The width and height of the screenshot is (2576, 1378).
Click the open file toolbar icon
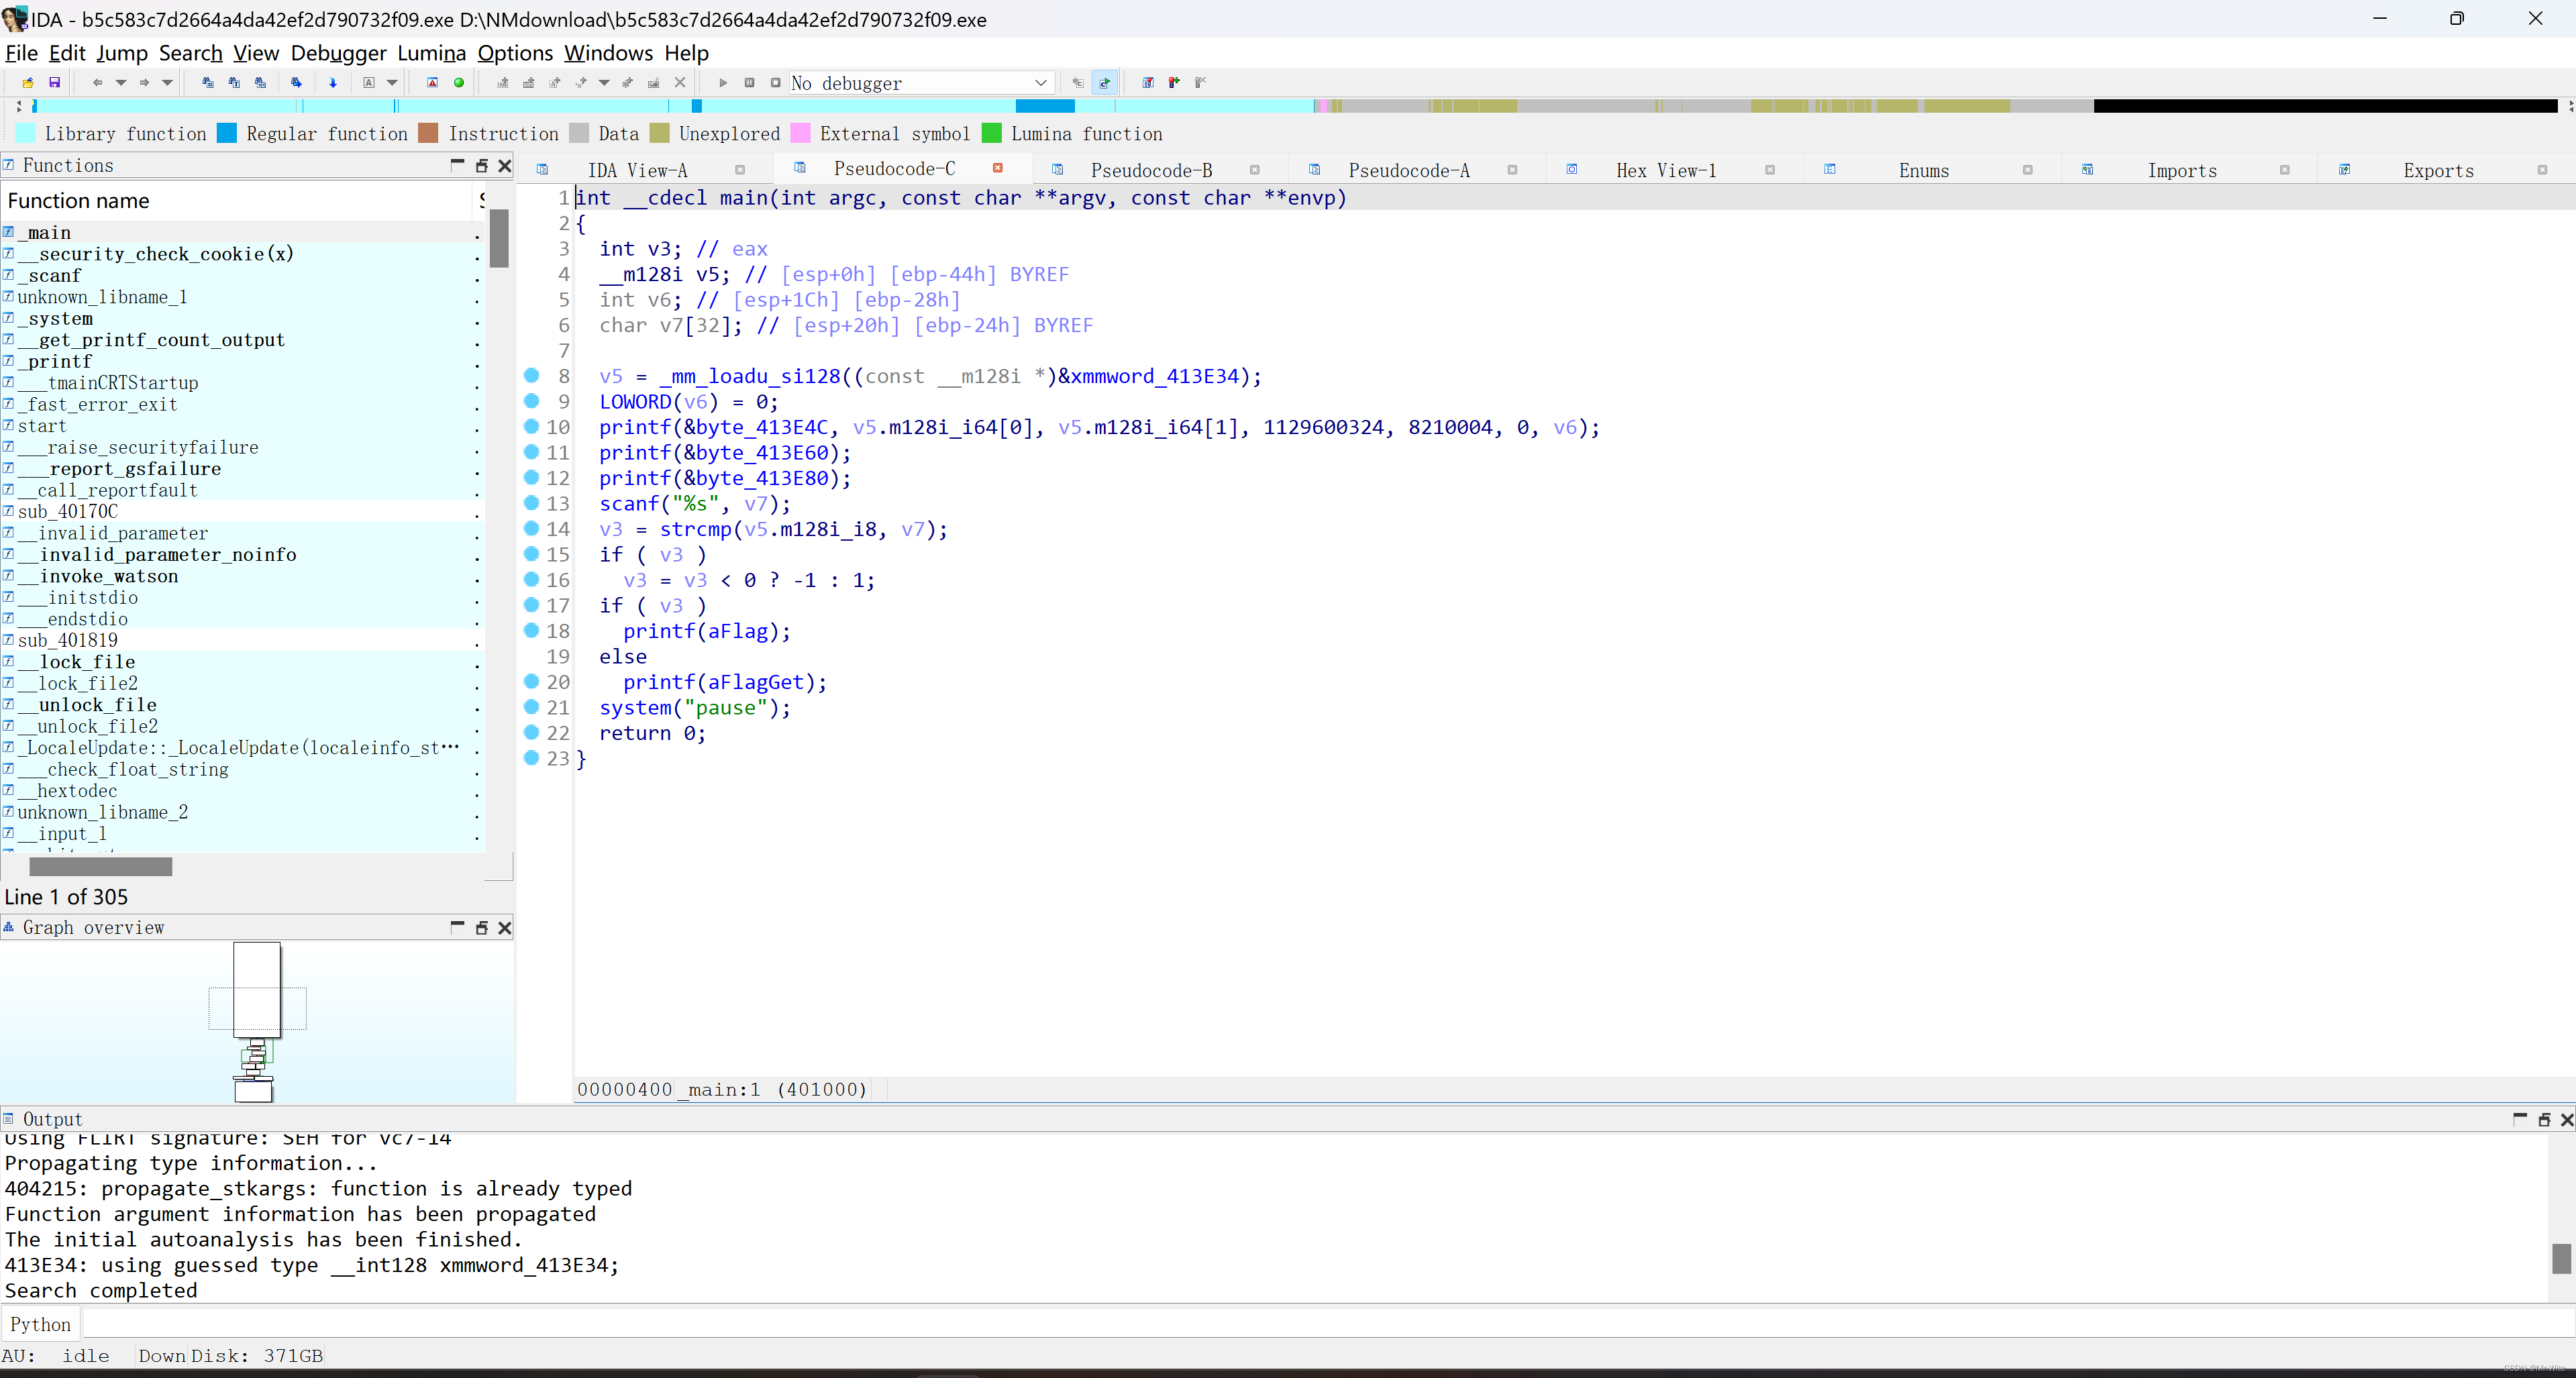pyautogui.click(x=28, y=83)
